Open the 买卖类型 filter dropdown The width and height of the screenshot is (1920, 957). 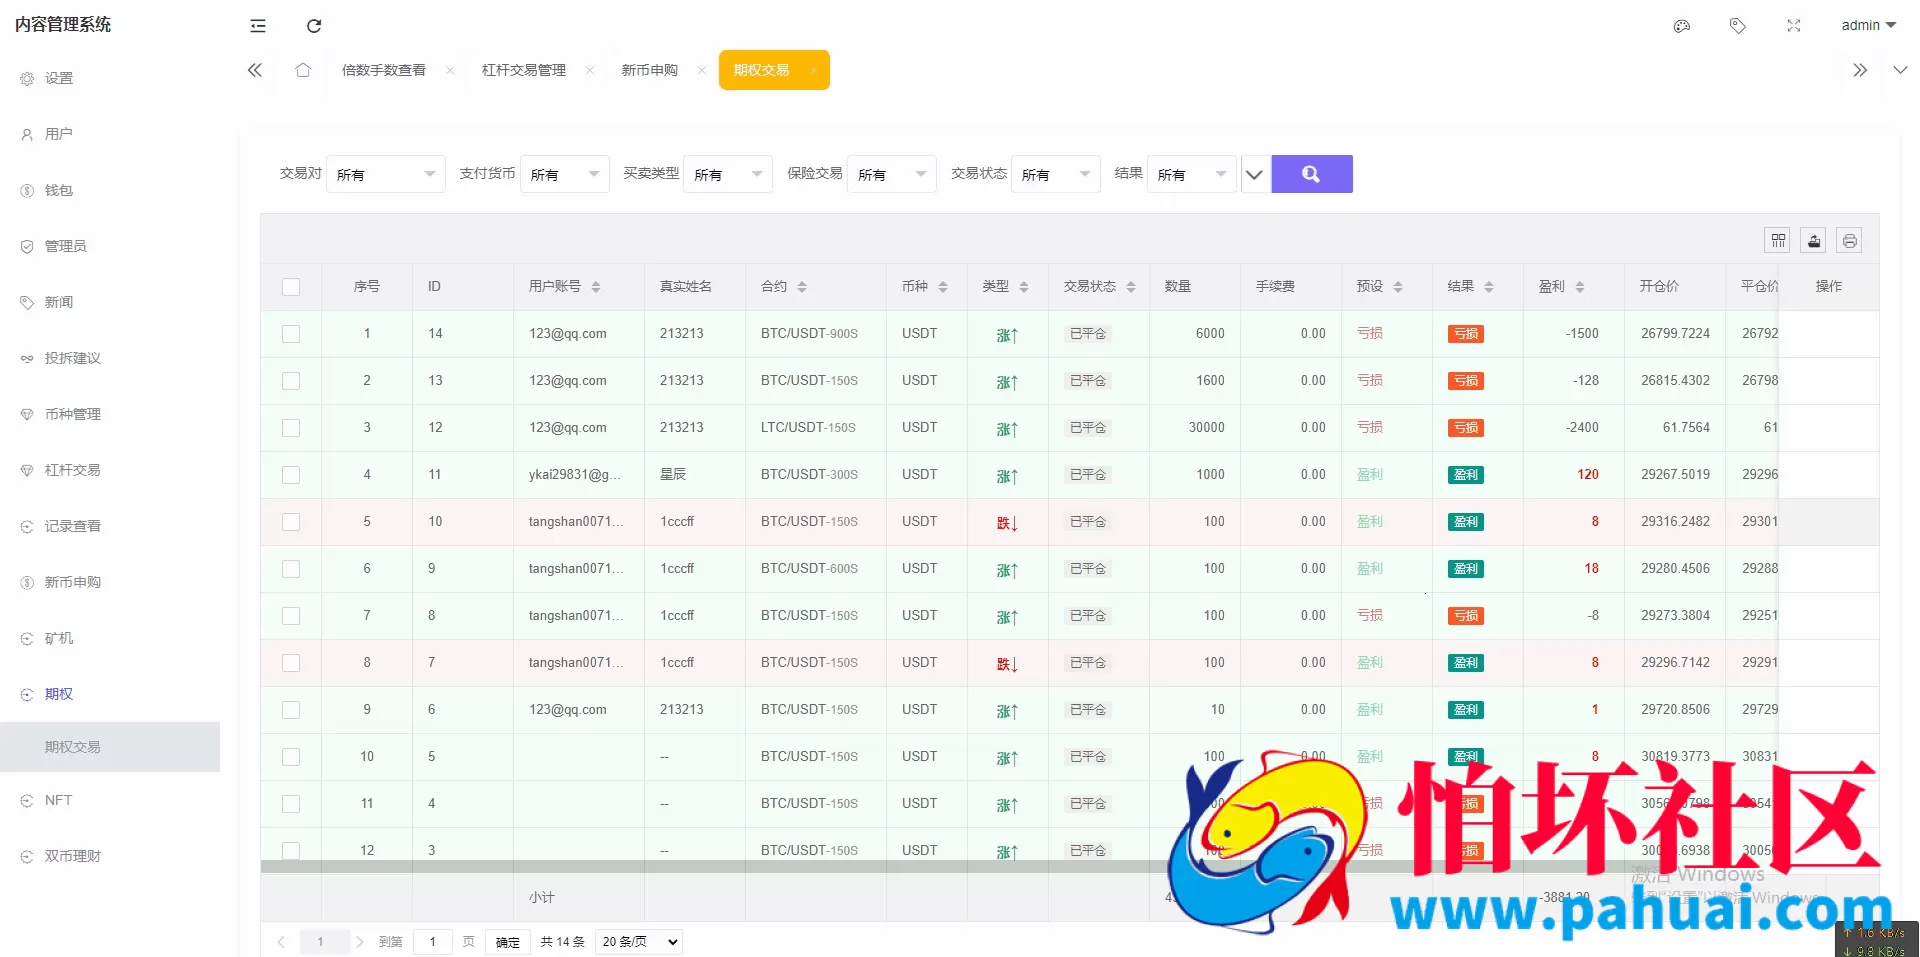pyautogui.click(x=728, y=174)
